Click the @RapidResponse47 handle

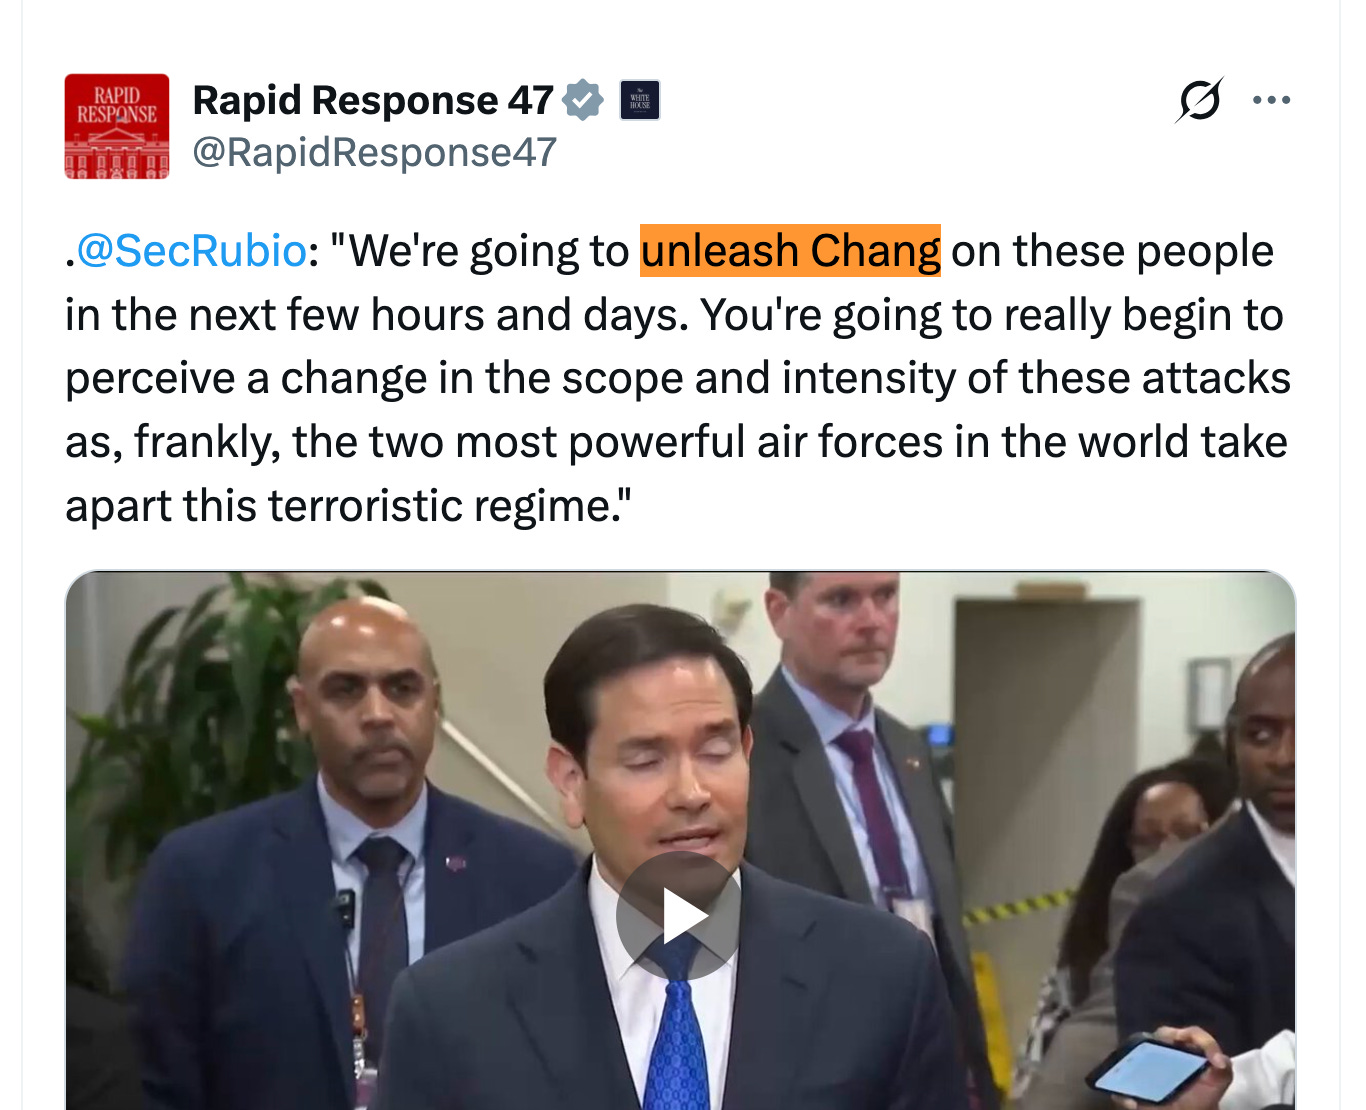point(374,152)
